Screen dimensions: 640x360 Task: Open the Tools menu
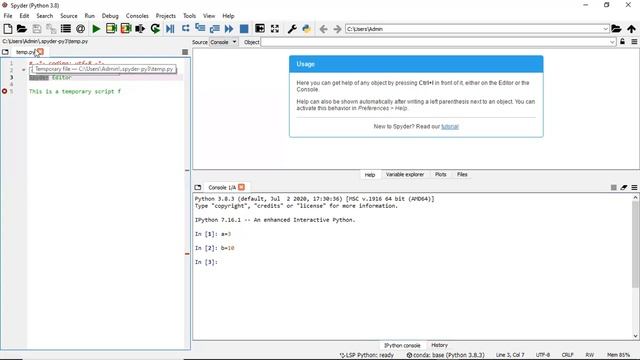(x=189, y=16)
